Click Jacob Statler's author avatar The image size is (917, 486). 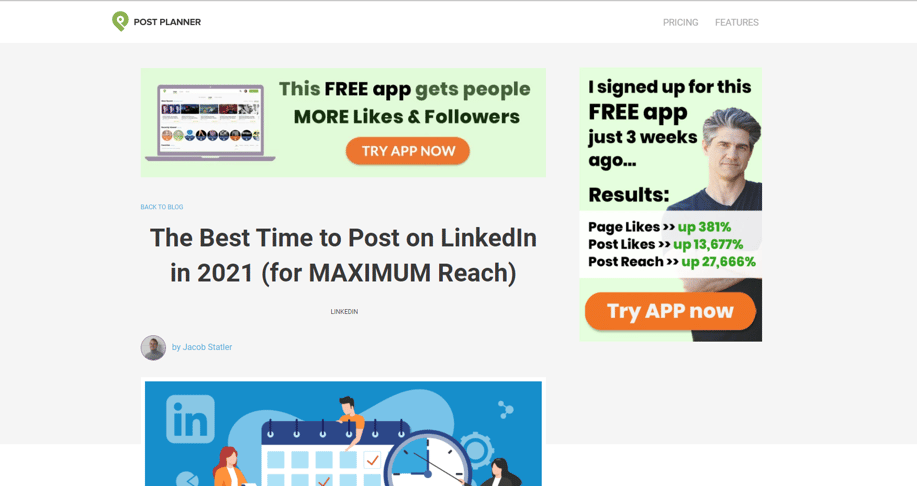(x=153, y=347)
